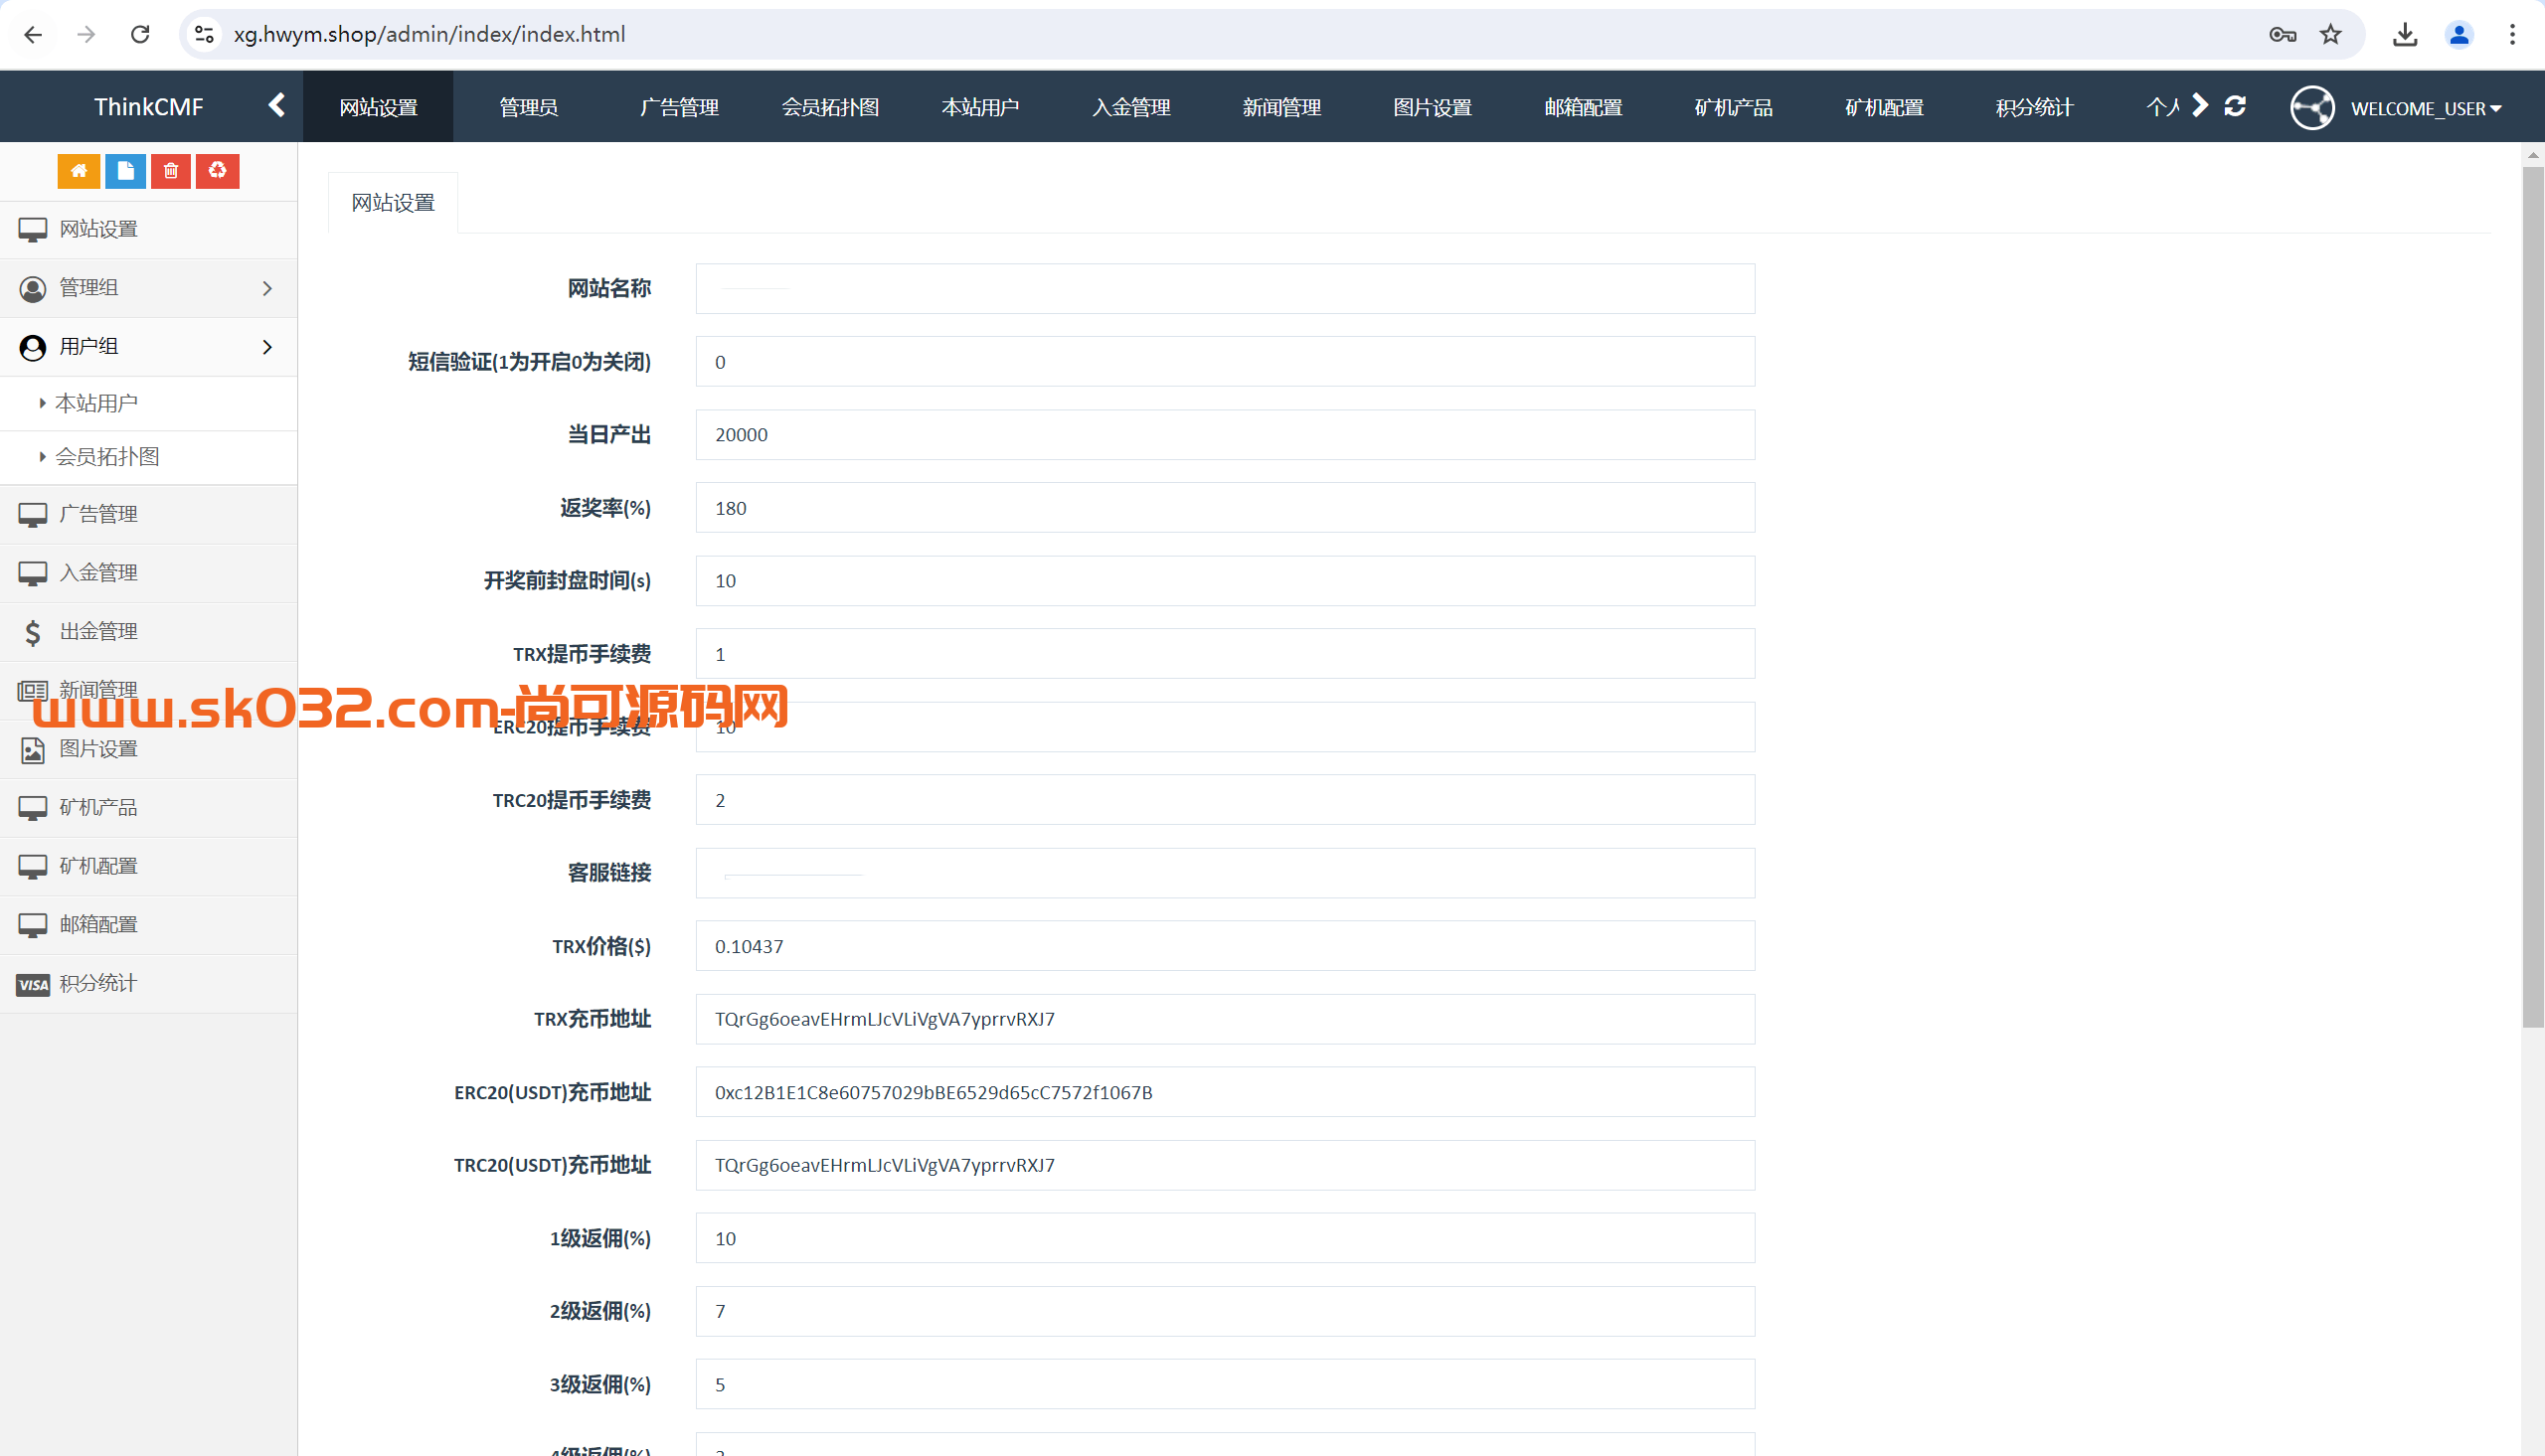Collapse the sidebar with the left chevron

click(x=277, y=106)
